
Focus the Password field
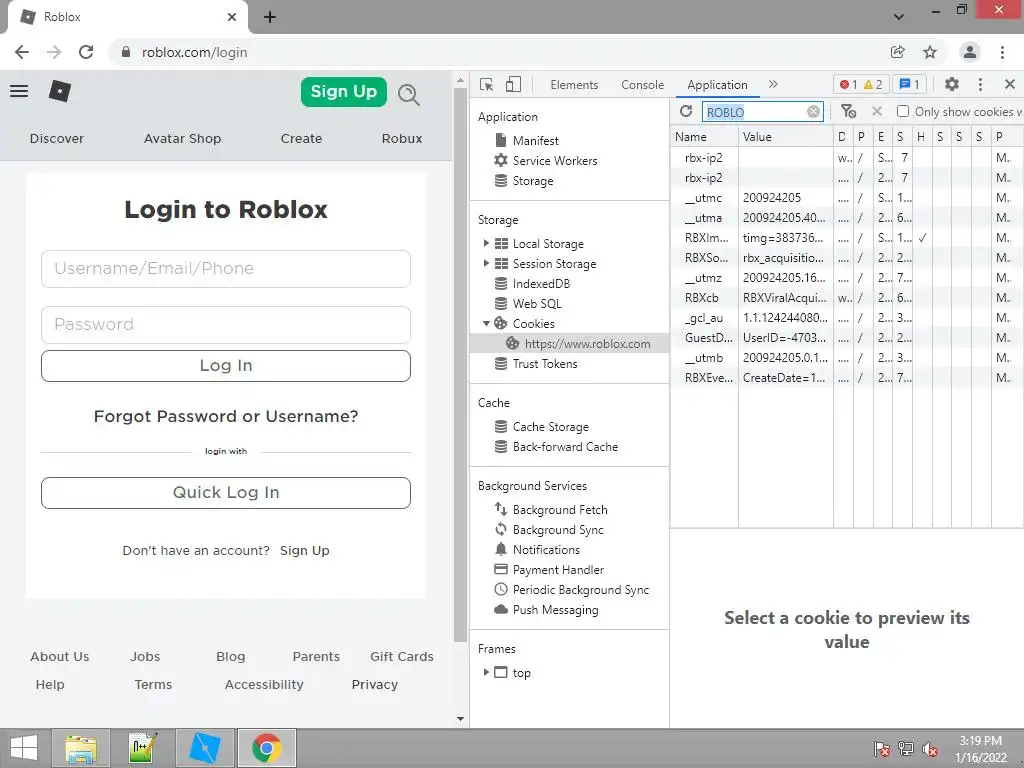pos(226,325)
